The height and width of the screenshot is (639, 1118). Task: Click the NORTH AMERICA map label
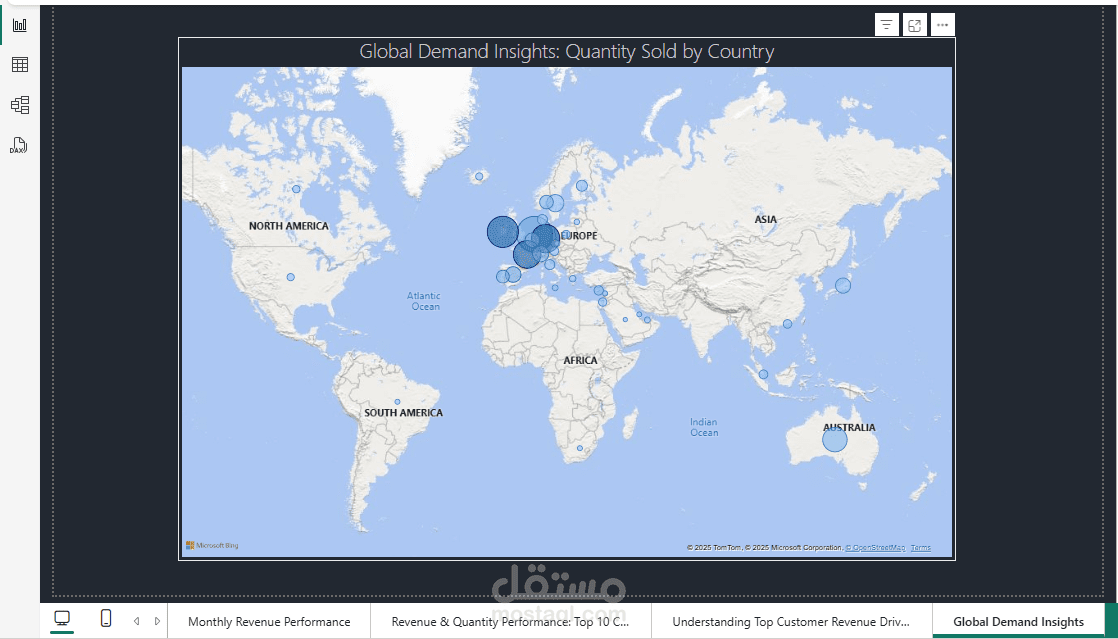[289, 225]
